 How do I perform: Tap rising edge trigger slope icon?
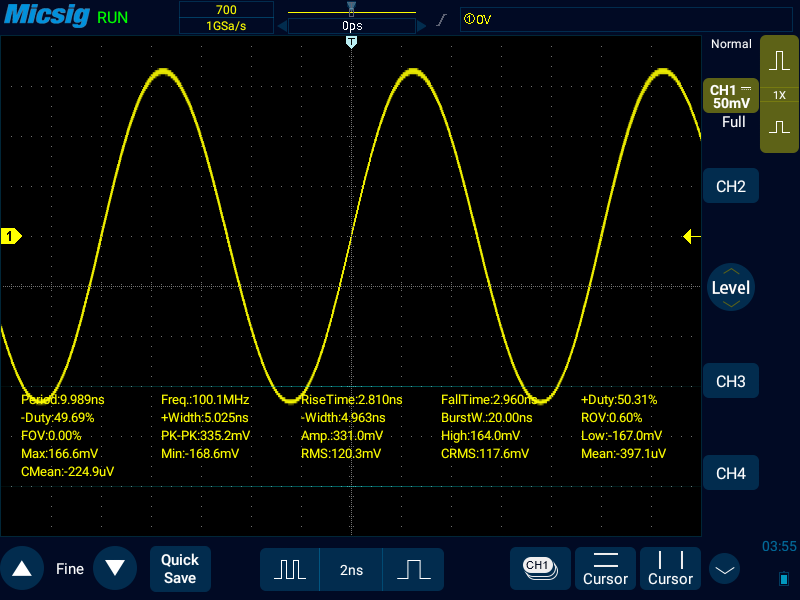pyautogui.click(x=442, y=20)
